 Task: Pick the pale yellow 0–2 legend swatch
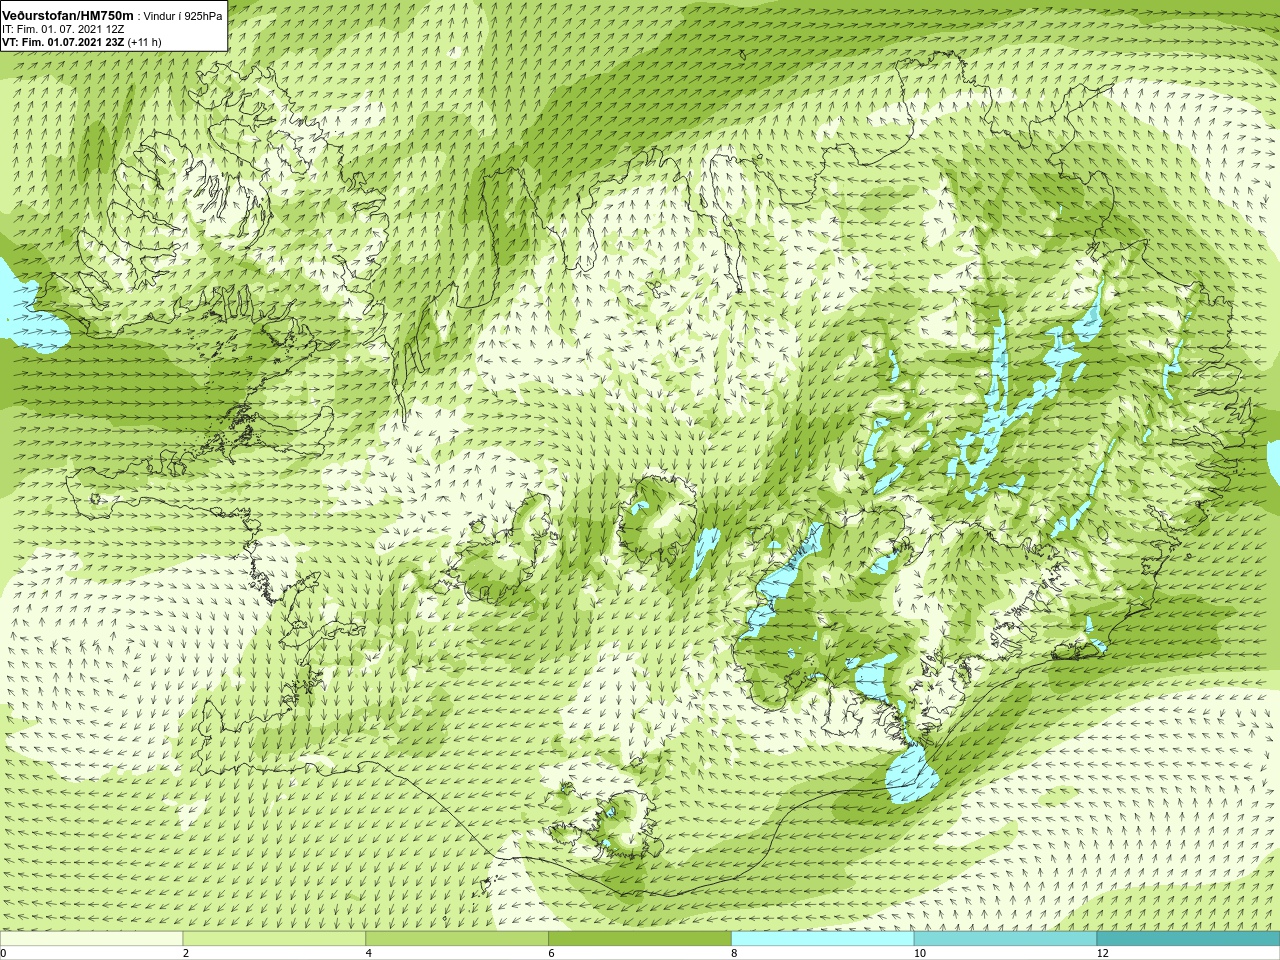(x=92, y=939)
